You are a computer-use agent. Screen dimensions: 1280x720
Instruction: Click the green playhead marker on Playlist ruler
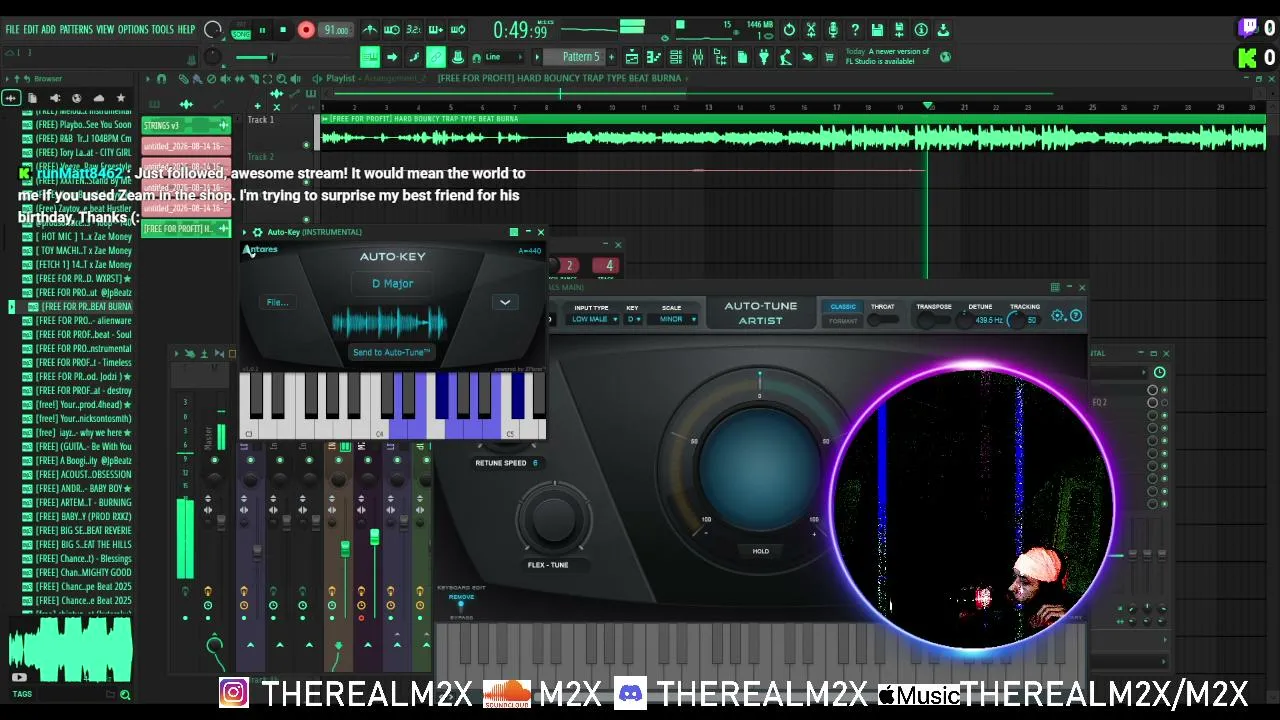(x=929, y=105)
